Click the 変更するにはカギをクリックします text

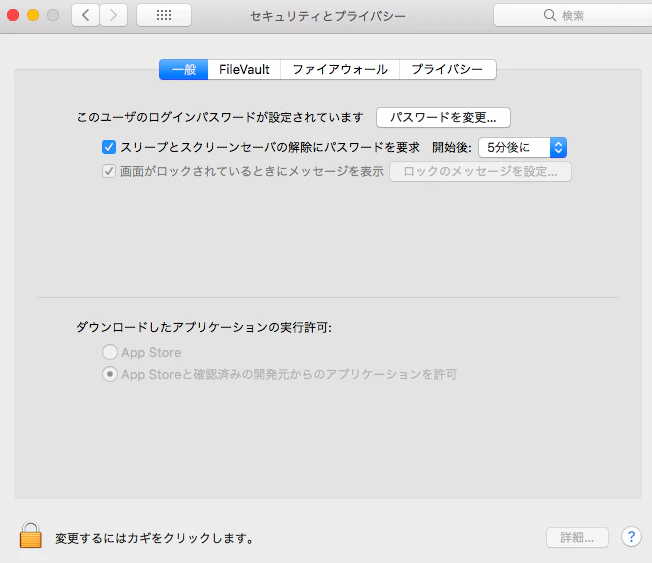154,538
